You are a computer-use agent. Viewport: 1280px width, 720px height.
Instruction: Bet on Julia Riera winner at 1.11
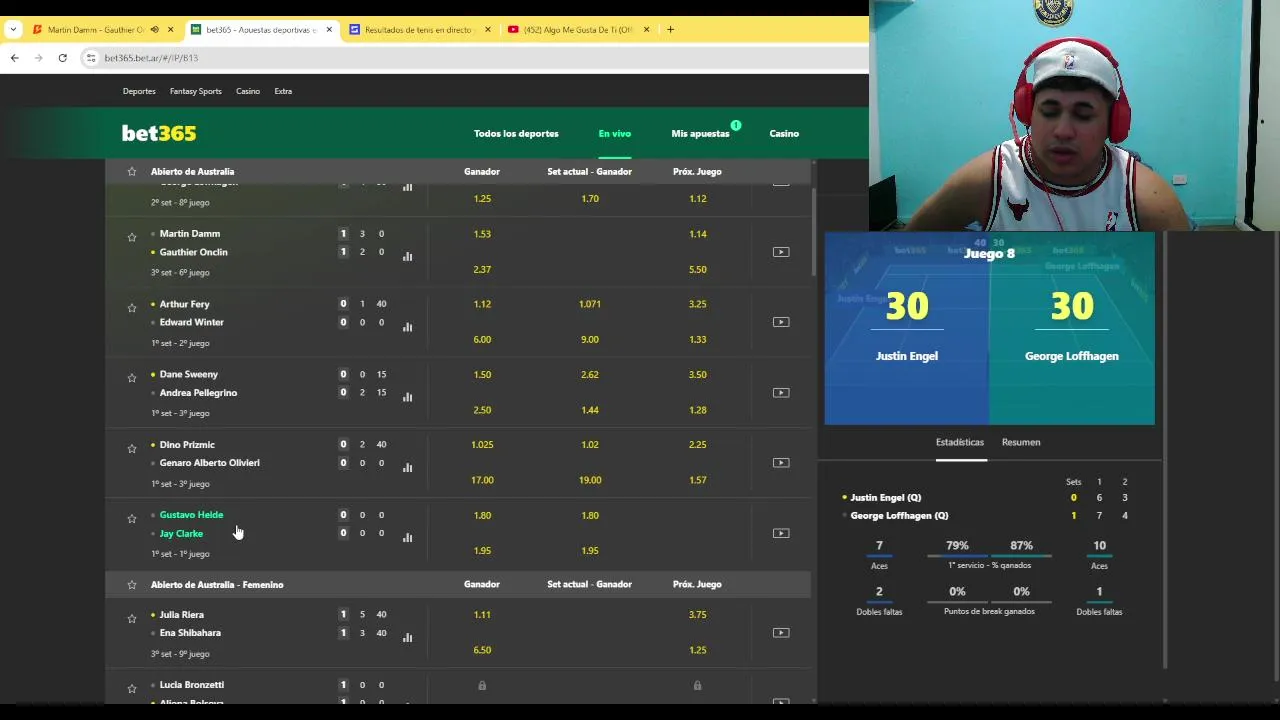(482, 615)
